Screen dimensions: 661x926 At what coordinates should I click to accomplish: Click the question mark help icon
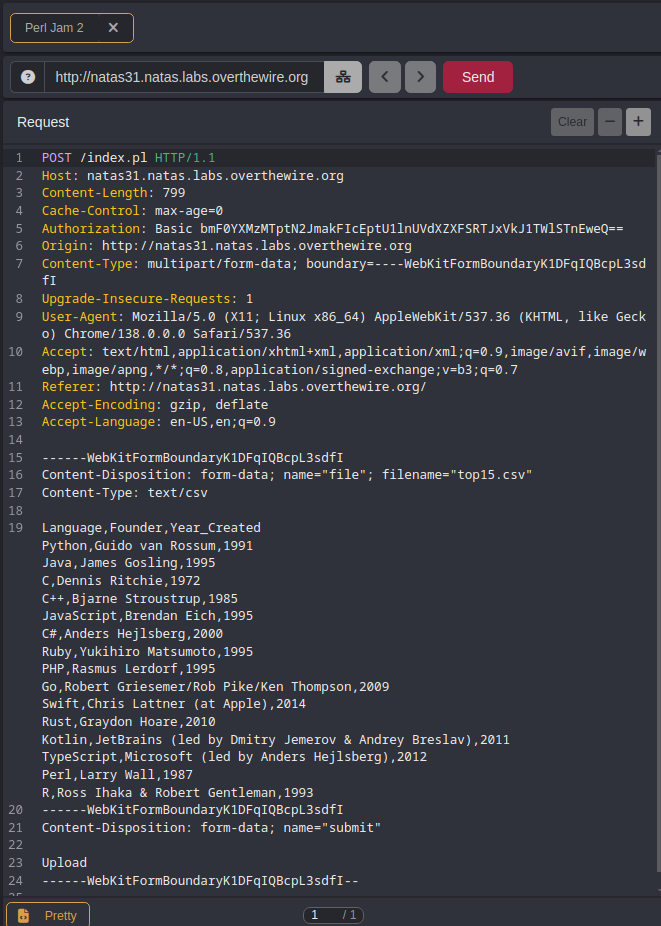pos(28,77)
